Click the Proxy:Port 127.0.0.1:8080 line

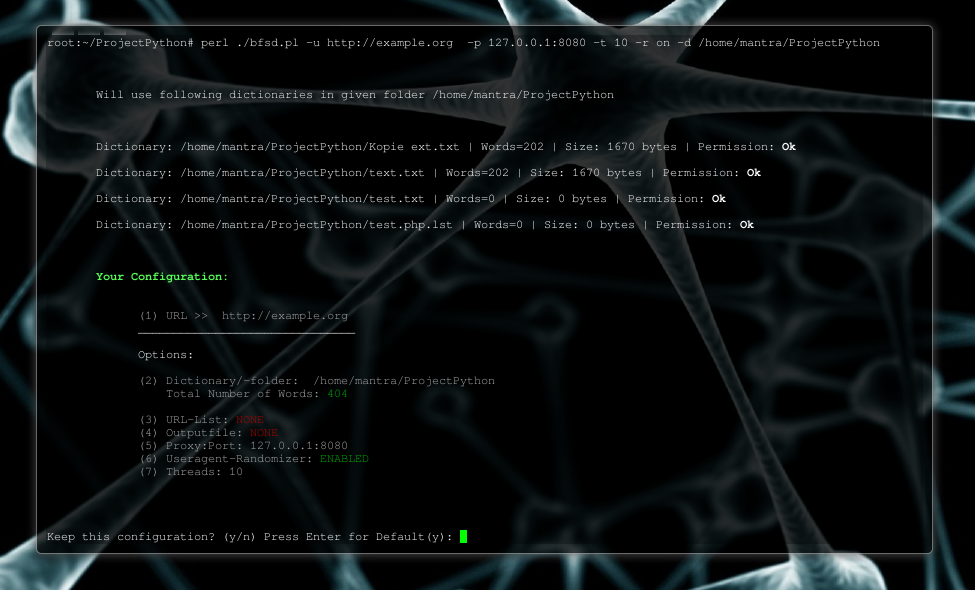[x=243, y=446]
